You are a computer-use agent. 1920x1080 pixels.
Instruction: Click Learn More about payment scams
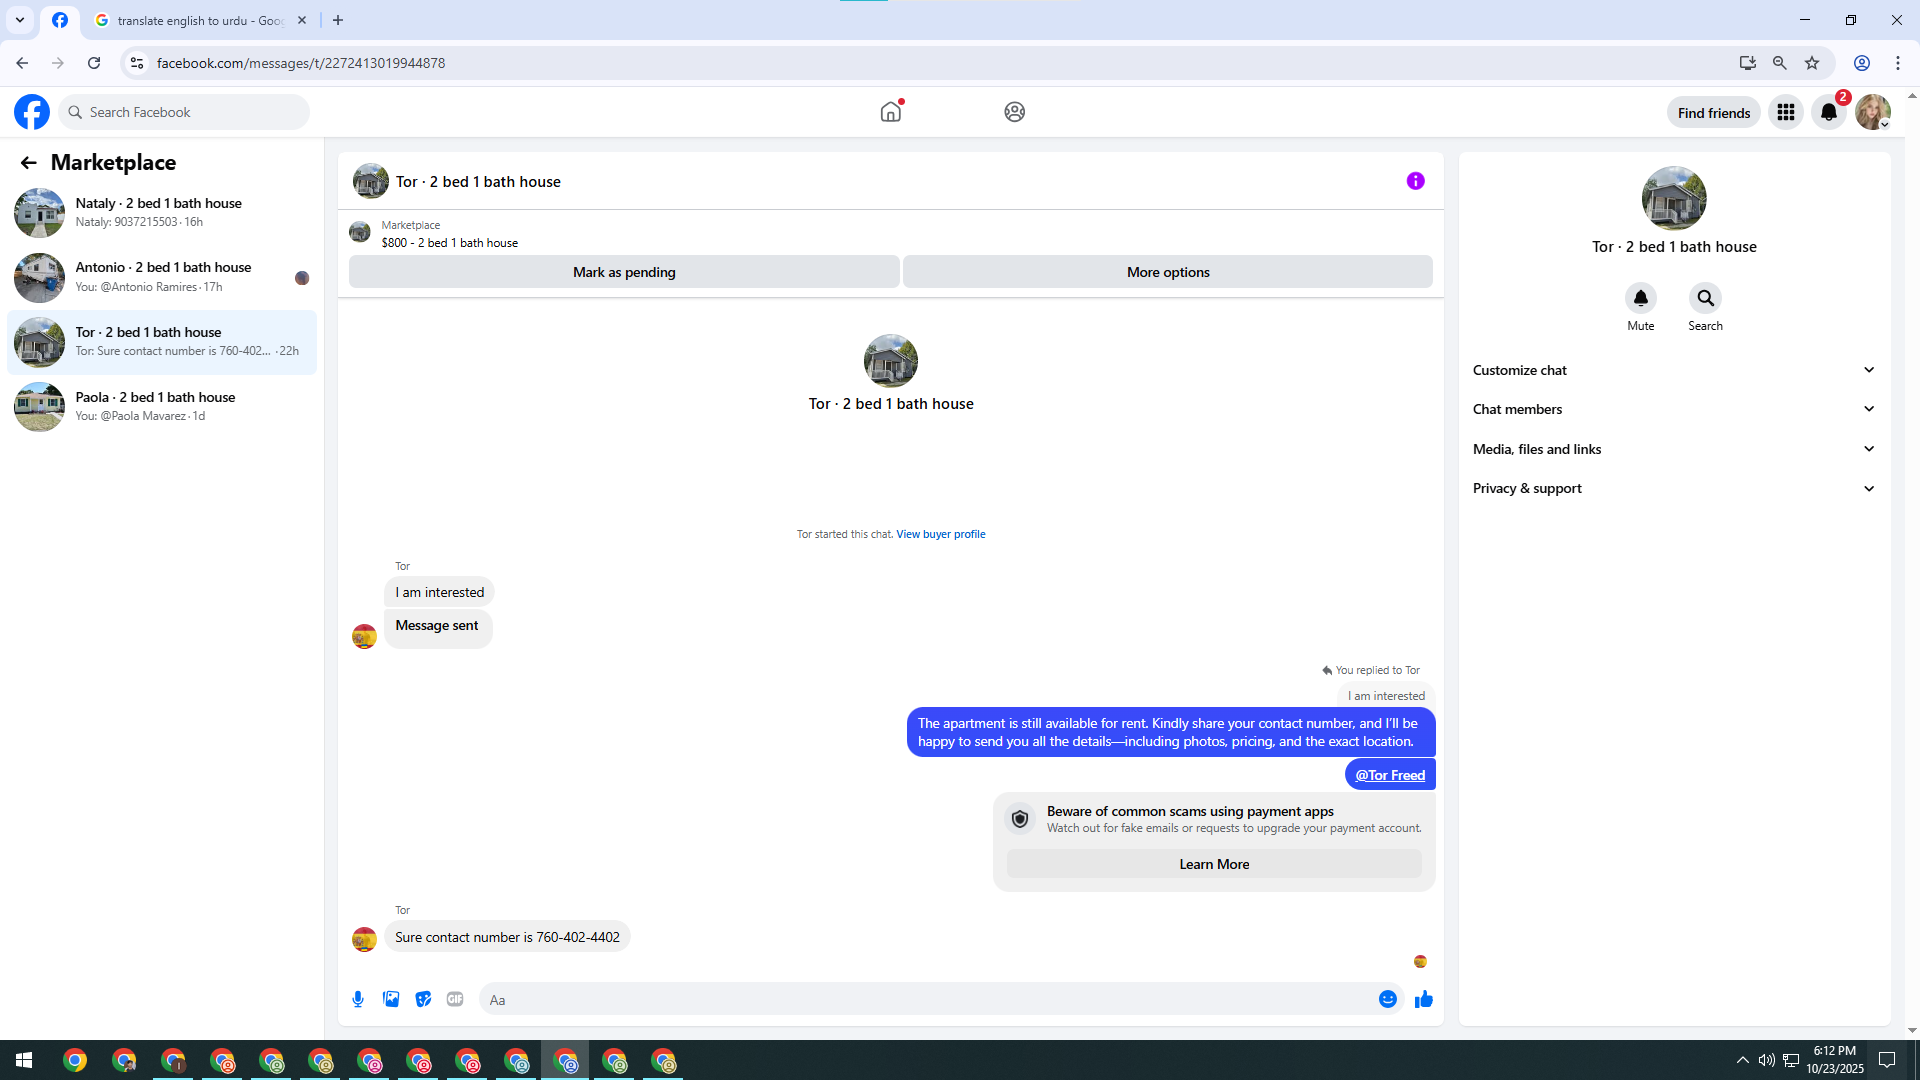1213,864
